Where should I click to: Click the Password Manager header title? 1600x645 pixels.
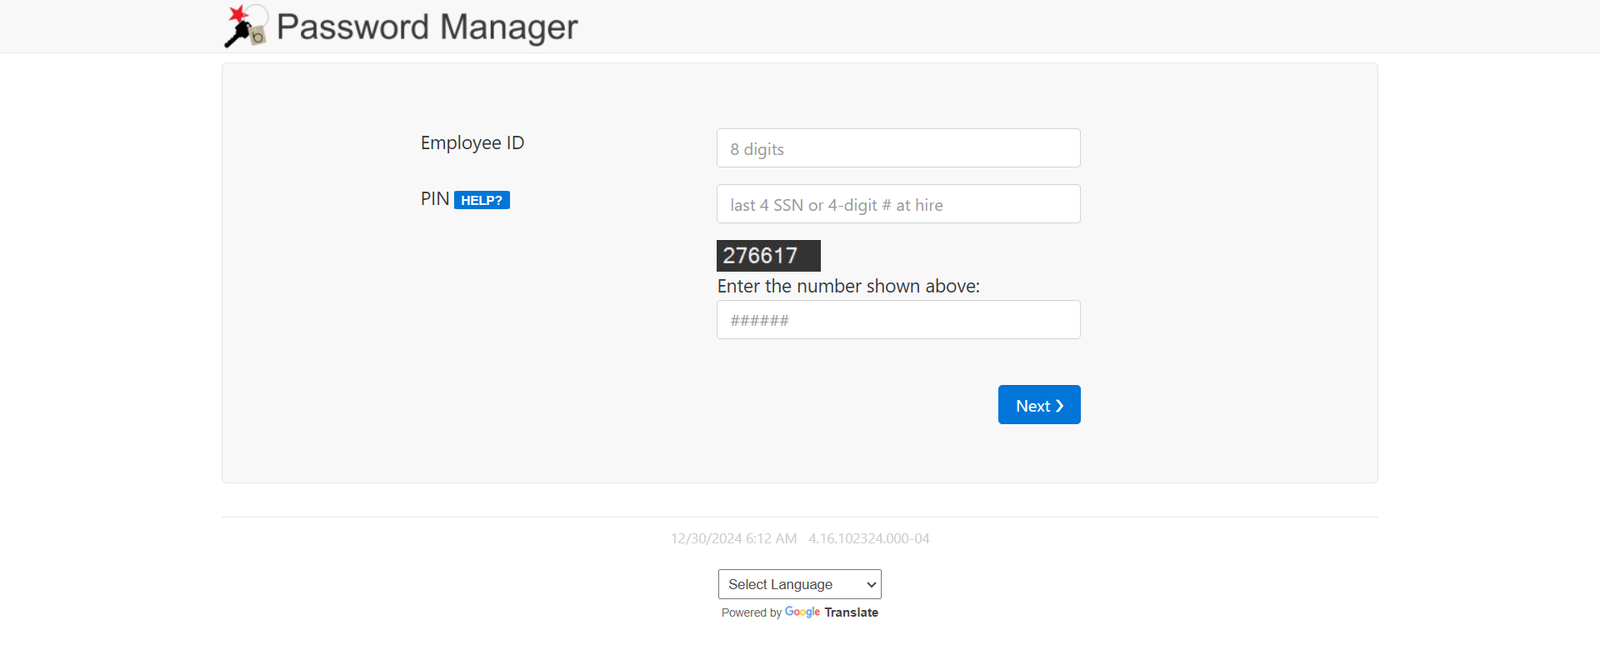(x=428, y=27)
